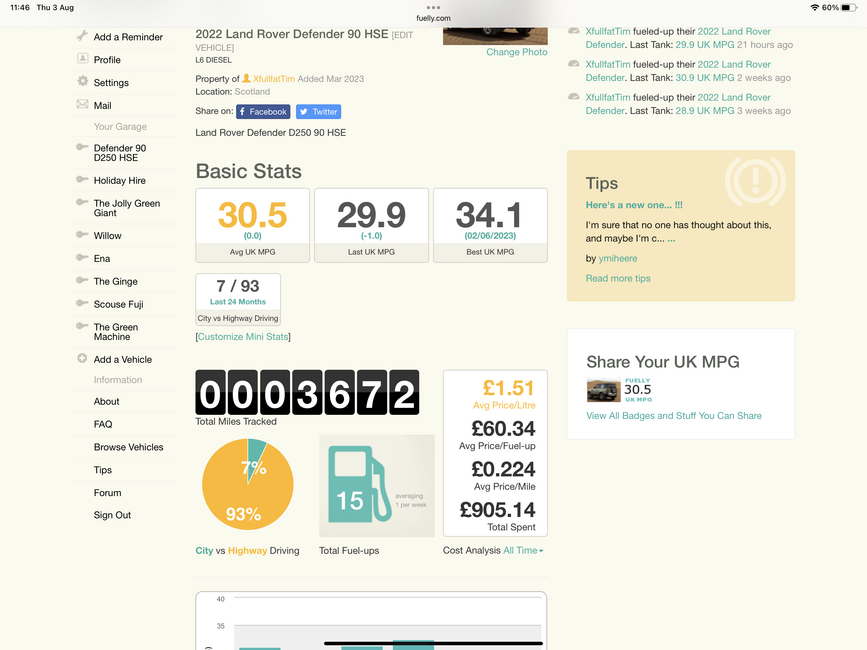Click the key icon next to Scouse Fuji
Image resolution: width=867 pixels, height=650 pixels.
[82, 303]
